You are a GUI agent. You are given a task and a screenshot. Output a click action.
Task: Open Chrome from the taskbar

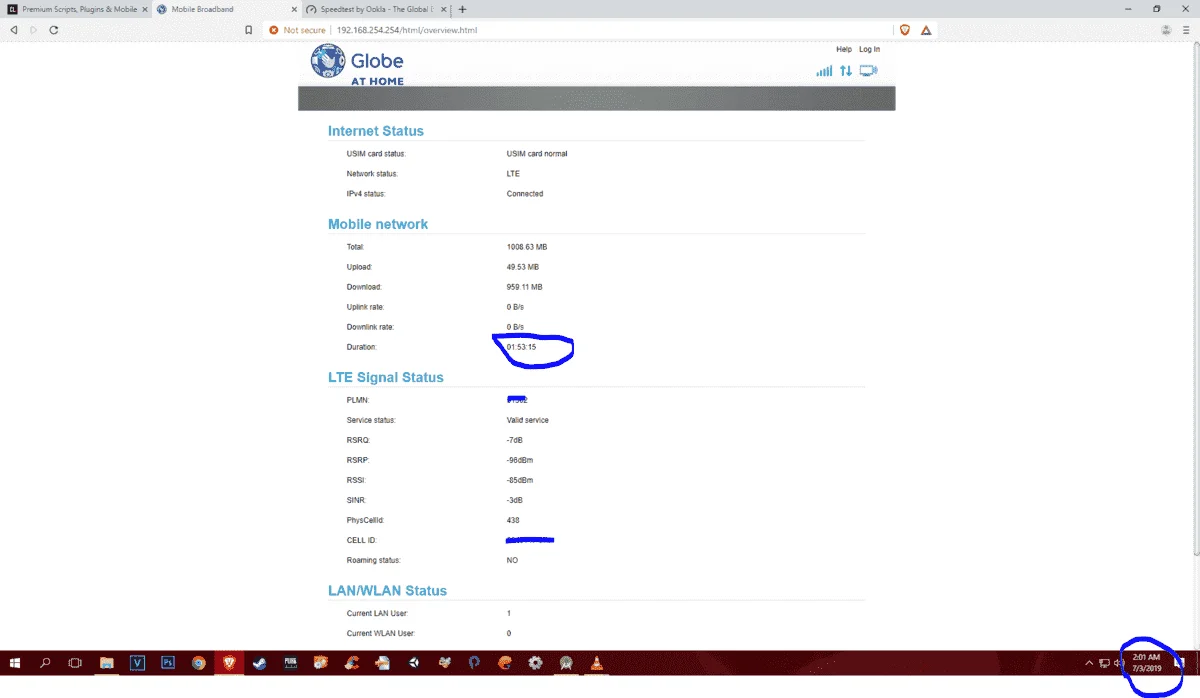[x=199, y=662]
